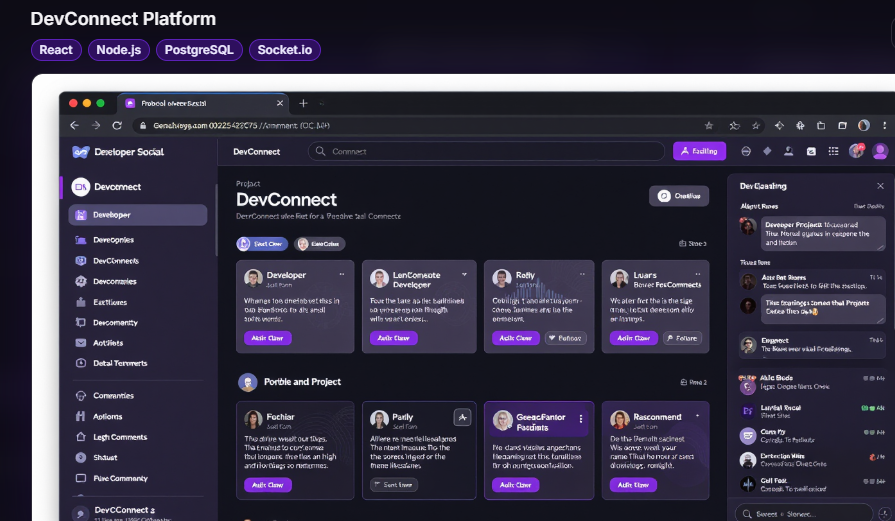The width and height of the screenshot is (895, 521).
Task: Click the Developer Social logo icon
Action: tap(81, 152)
